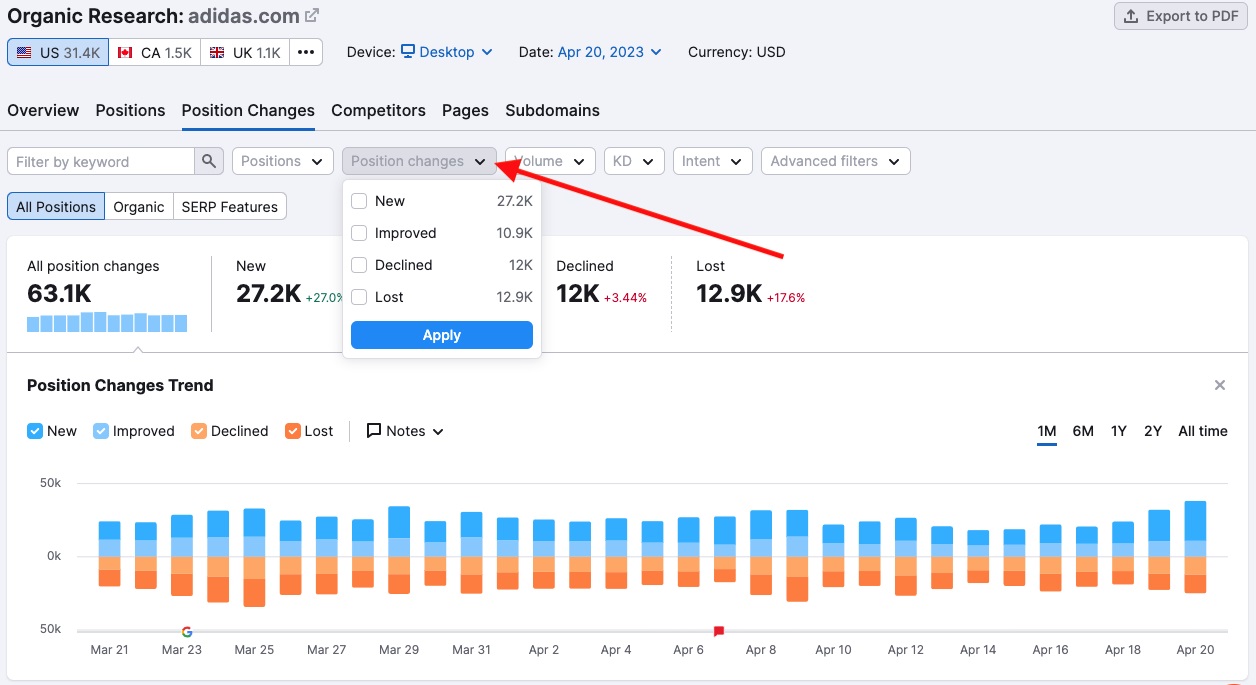Select the Position Changes tab
Image resolution: width=1256 pixels, height=685 pixels.
pyautogui.click(x=248, y=110)
